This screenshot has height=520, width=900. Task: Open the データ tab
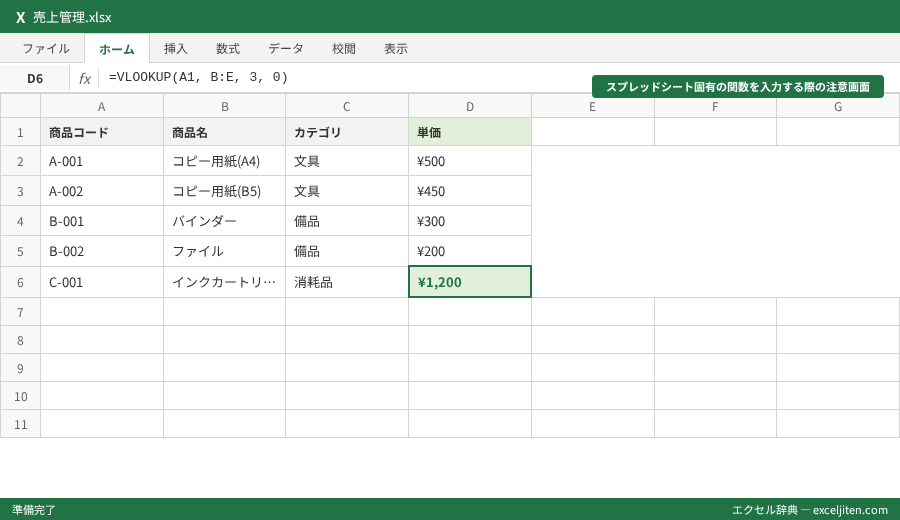[x=286, y=49]
